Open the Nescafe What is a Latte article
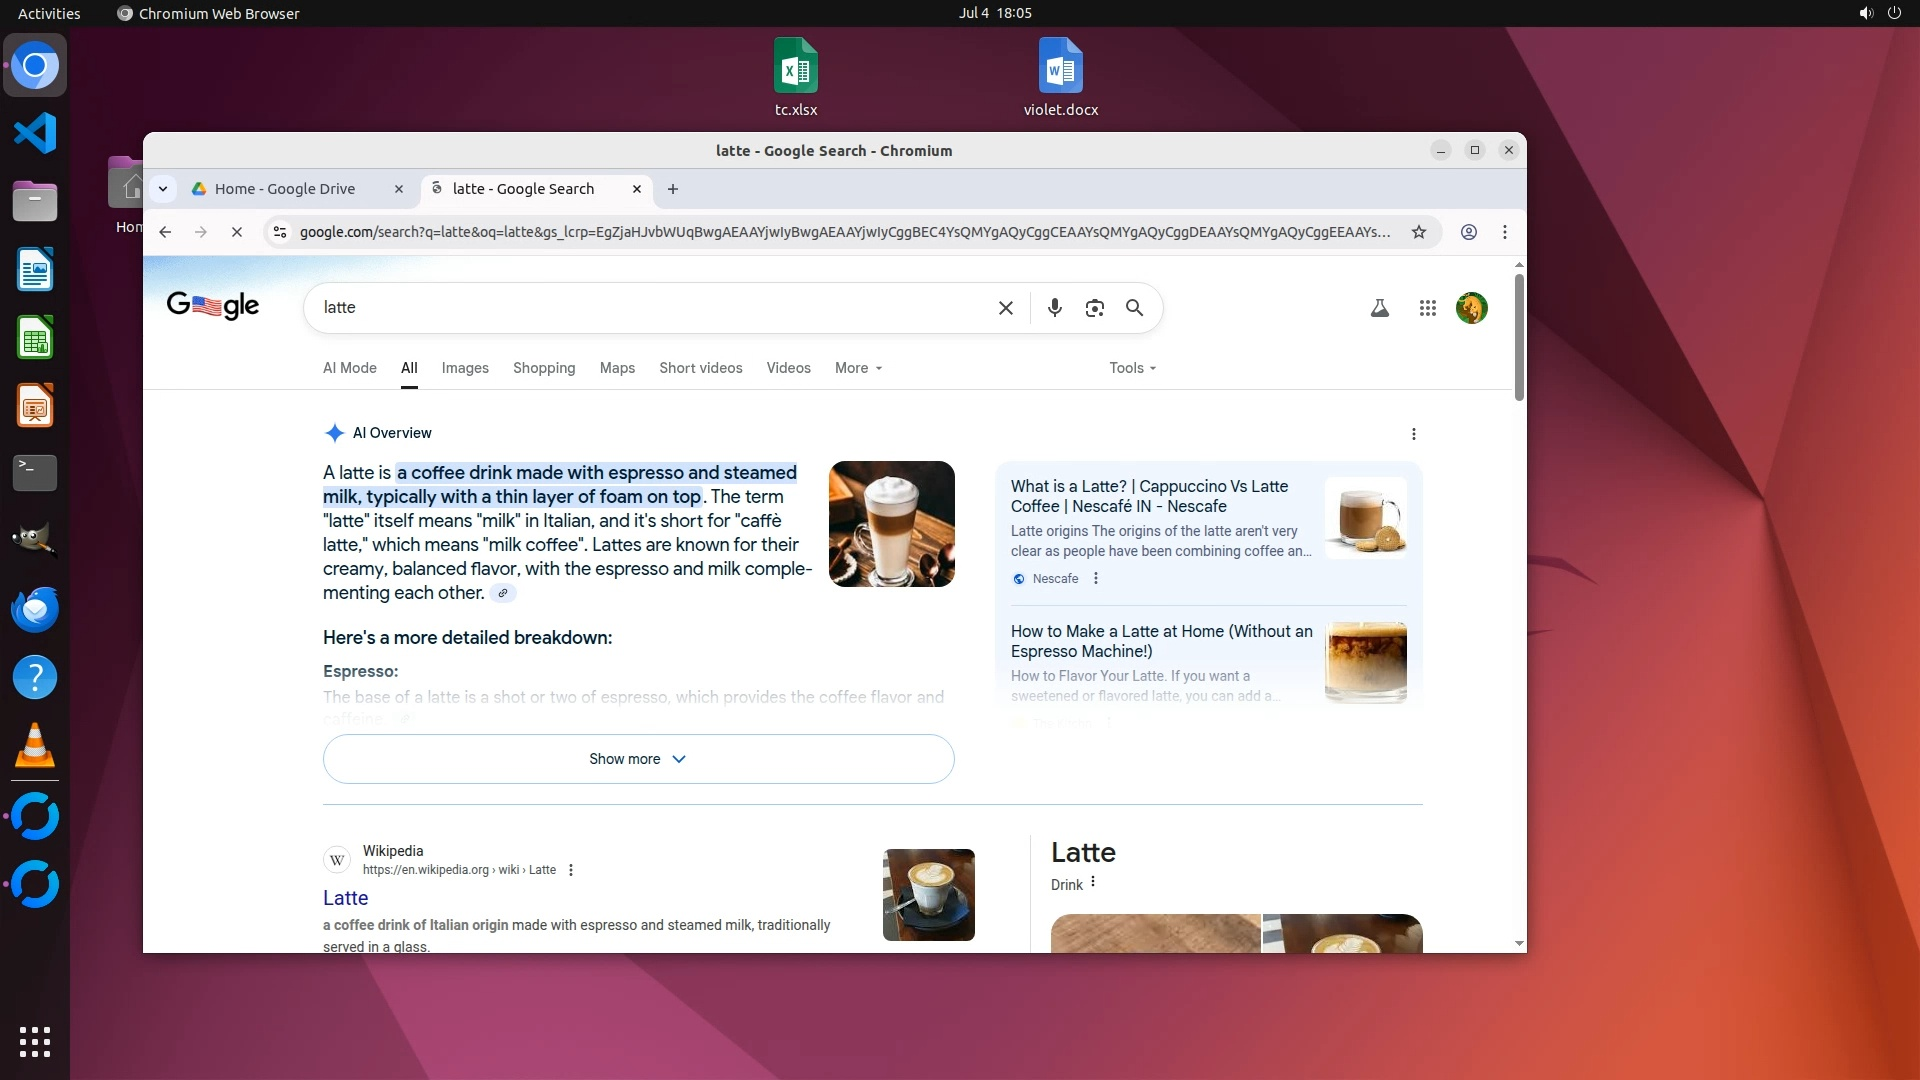Screen dimensions: 1920x1080 (1149, 496)
